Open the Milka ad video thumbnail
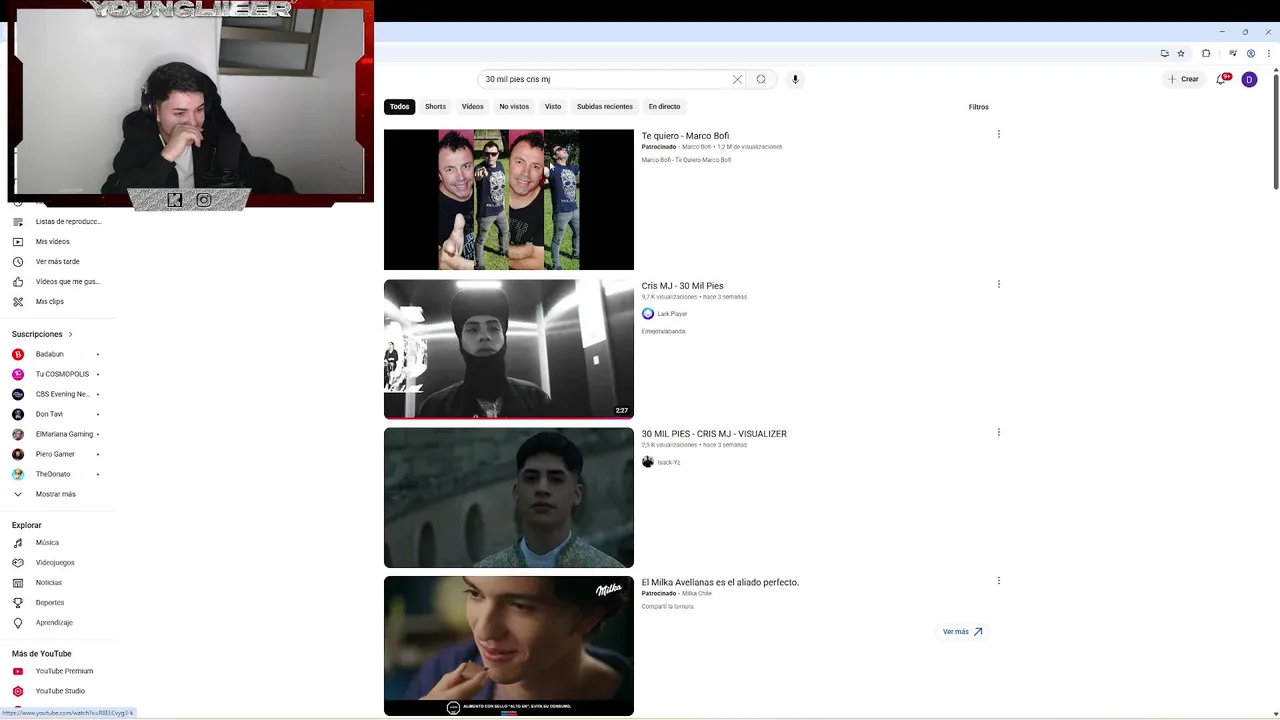 (509, 646)
